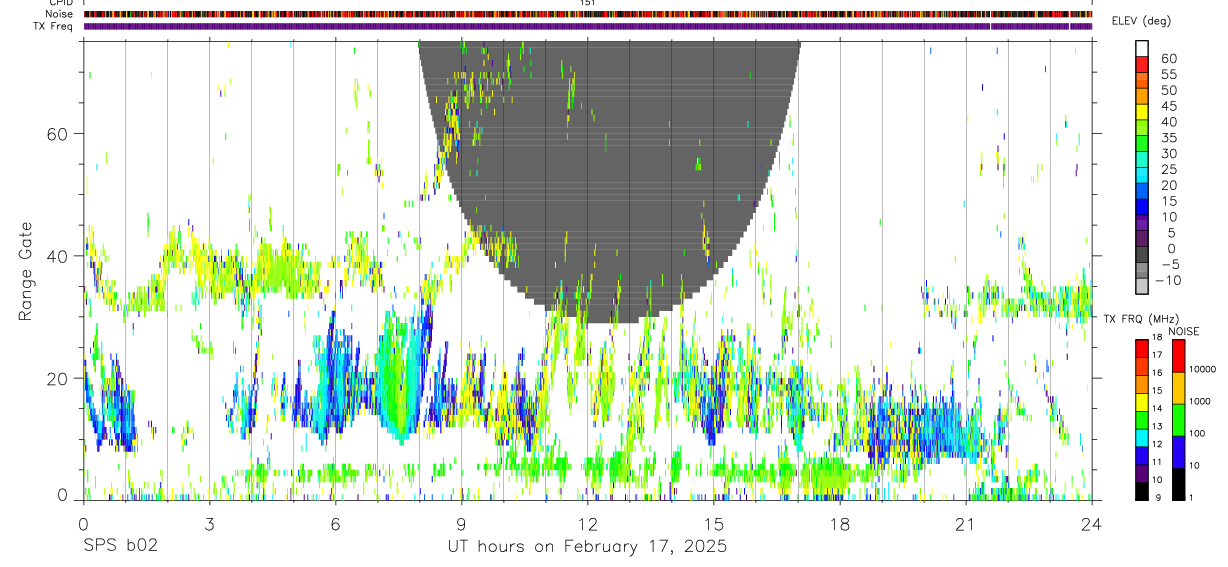1228x567 pixels.
Task: Click the "151" CPID value at the top
Action: point(587,3)
